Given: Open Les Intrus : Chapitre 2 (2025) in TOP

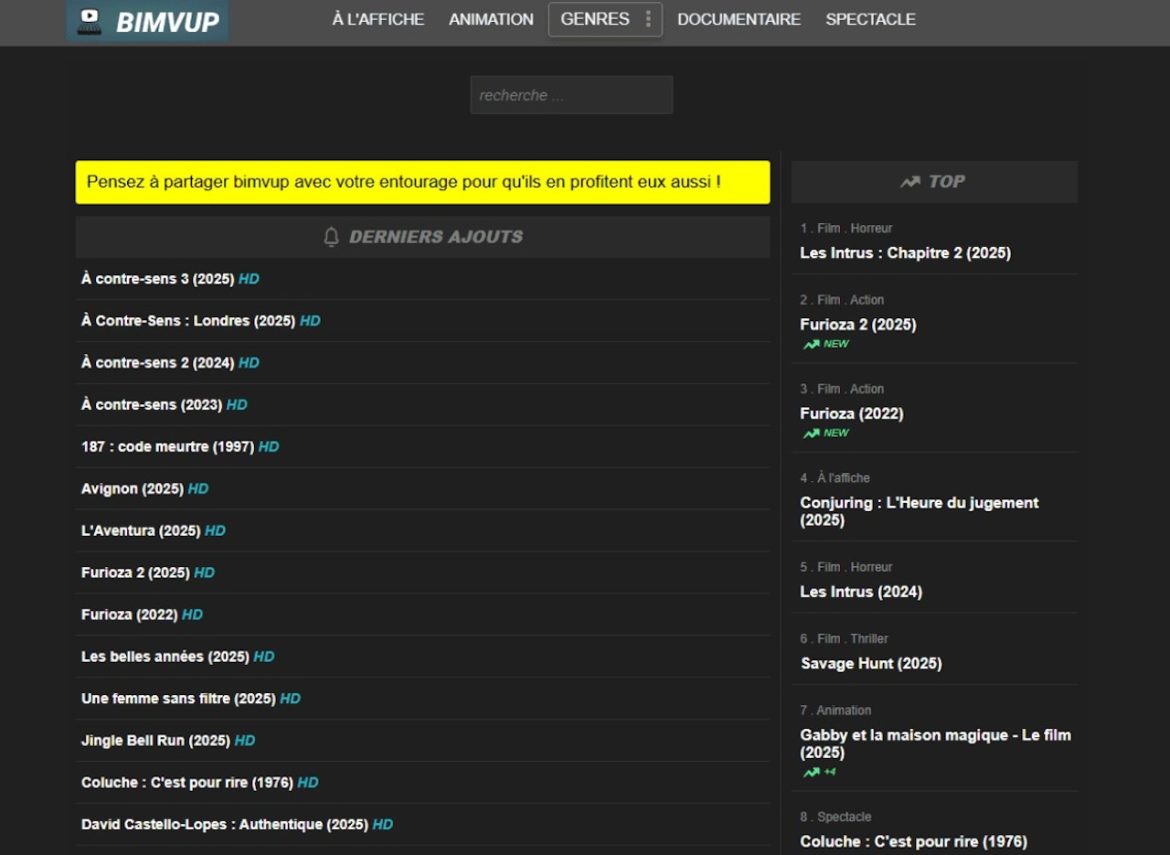Looking at the screenshot, I should [905, 253].
